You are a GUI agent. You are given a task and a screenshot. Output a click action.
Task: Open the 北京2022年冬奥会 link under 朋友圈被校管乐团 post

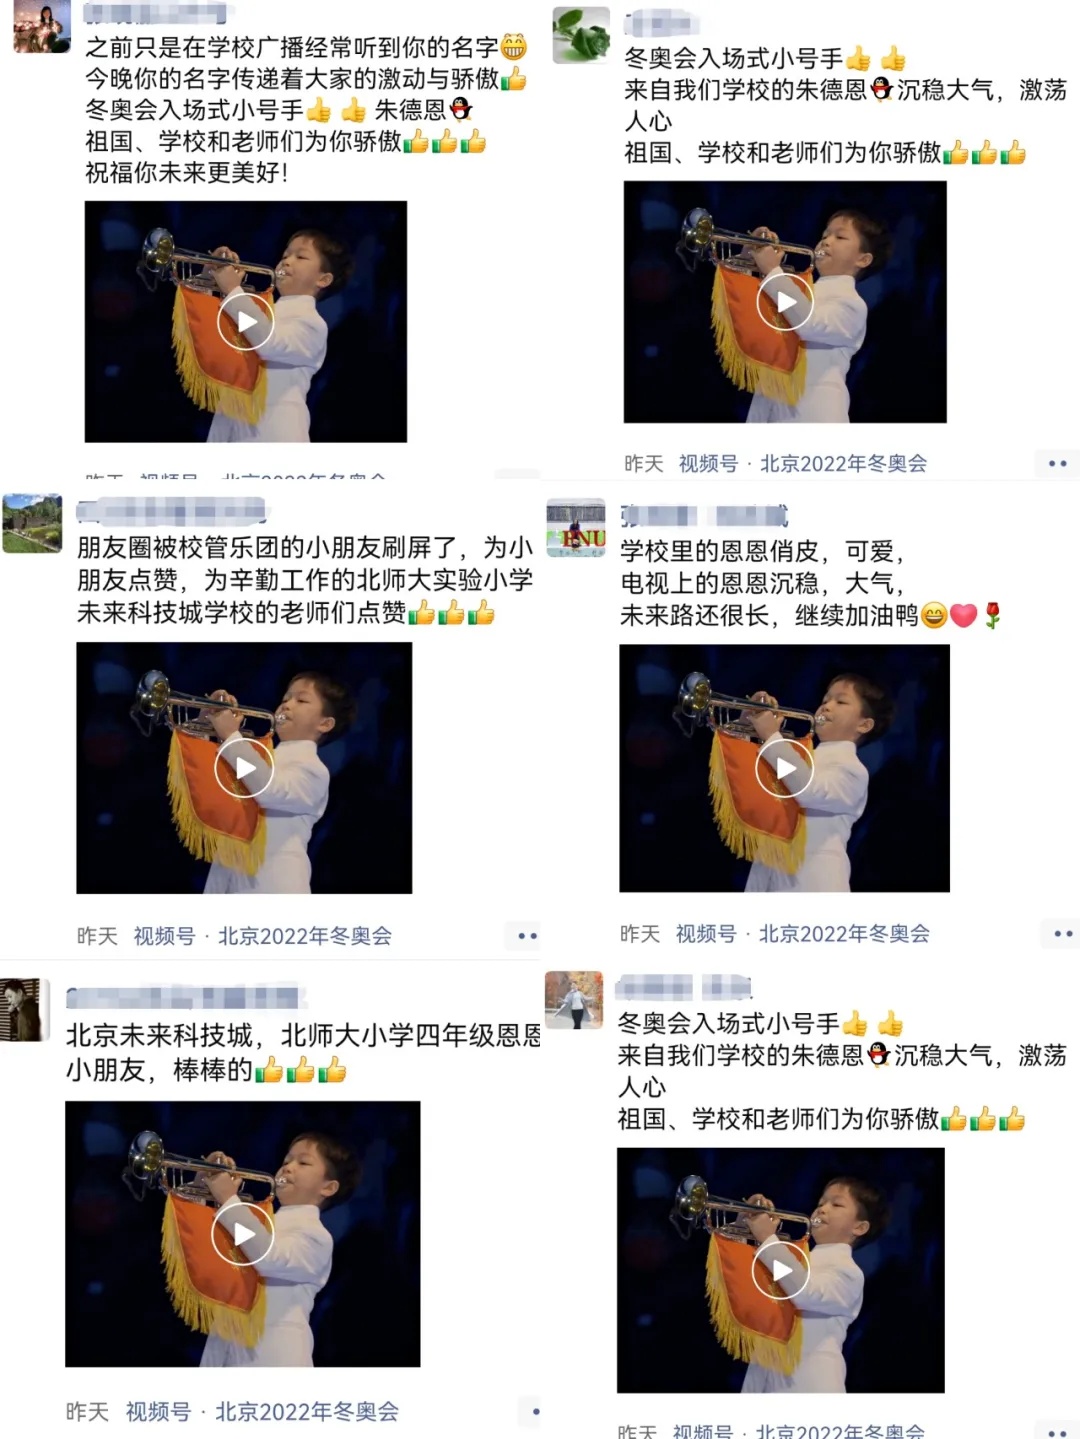pos(305,936)
